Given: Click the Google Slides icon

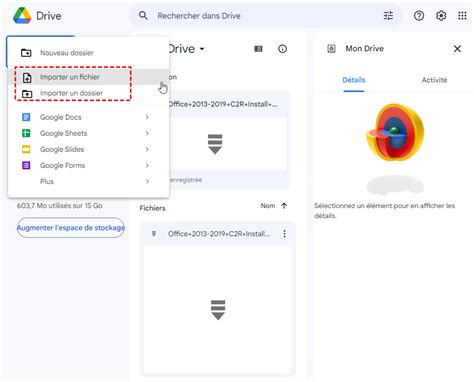Looking at the screenshot, I should [x=26, y=149].
